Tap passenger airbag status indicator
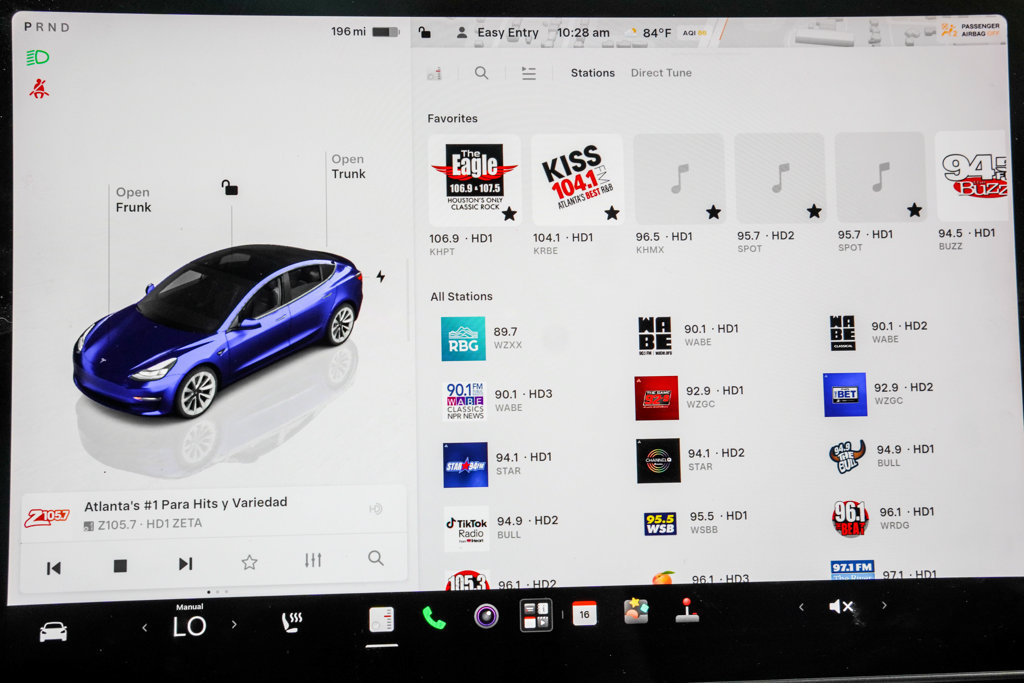Viewport: 1024px width, 683px height. click(970, 30)
